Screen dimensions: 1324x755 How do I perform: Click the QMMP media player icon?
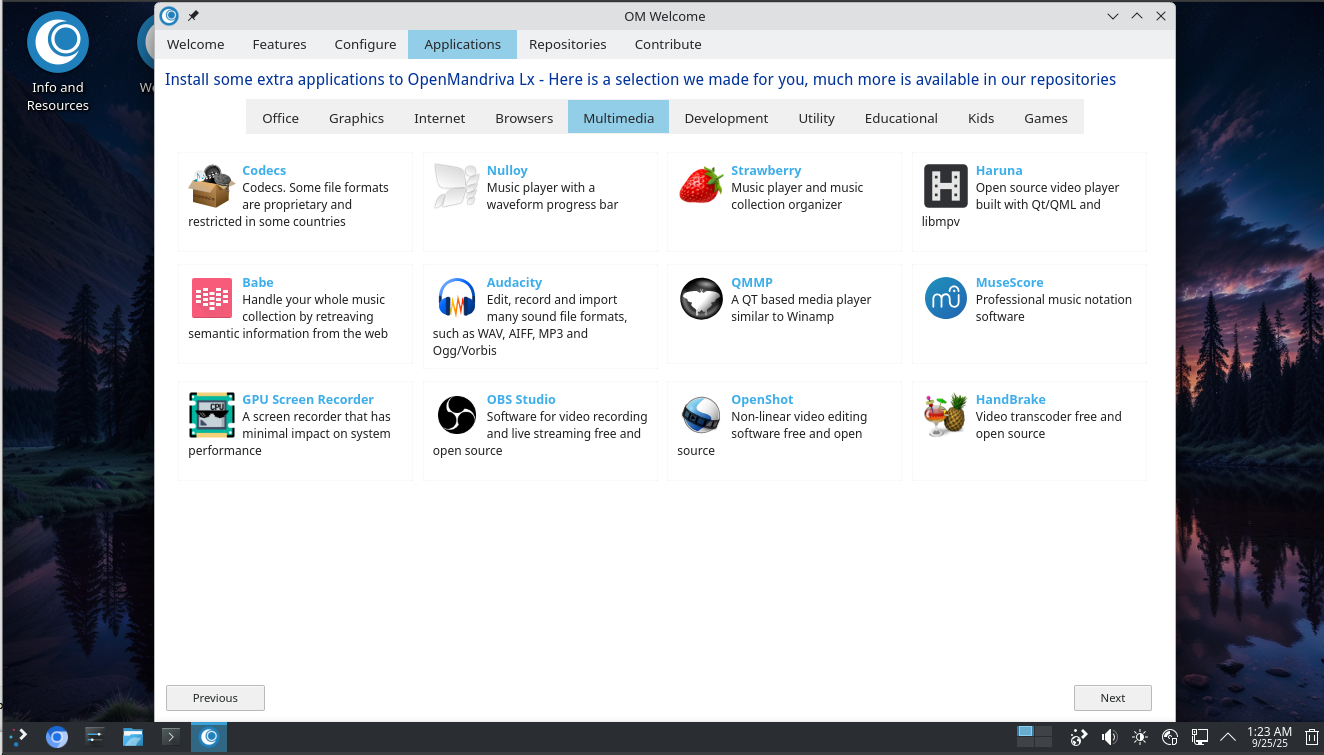point(700,299)
